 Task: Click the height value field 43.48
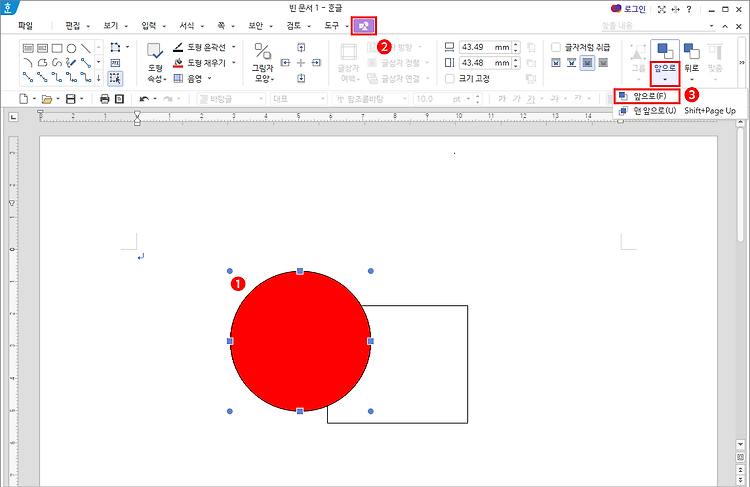(485, 63)
